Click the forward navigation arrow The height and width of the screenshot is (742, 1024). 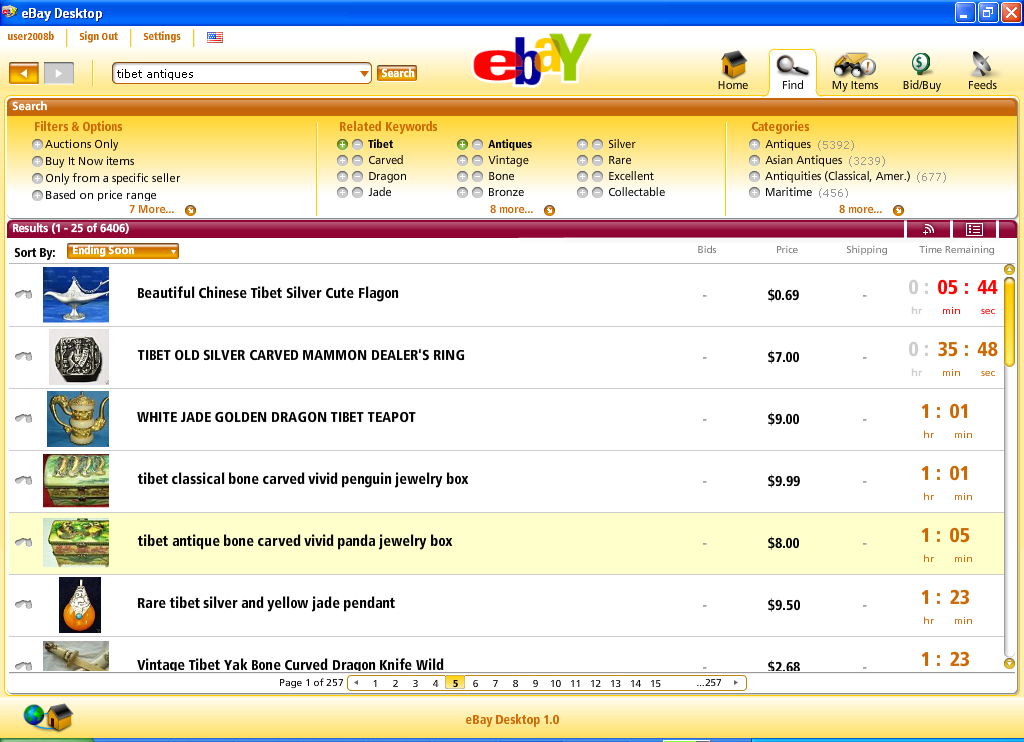(x=59, y=73)
